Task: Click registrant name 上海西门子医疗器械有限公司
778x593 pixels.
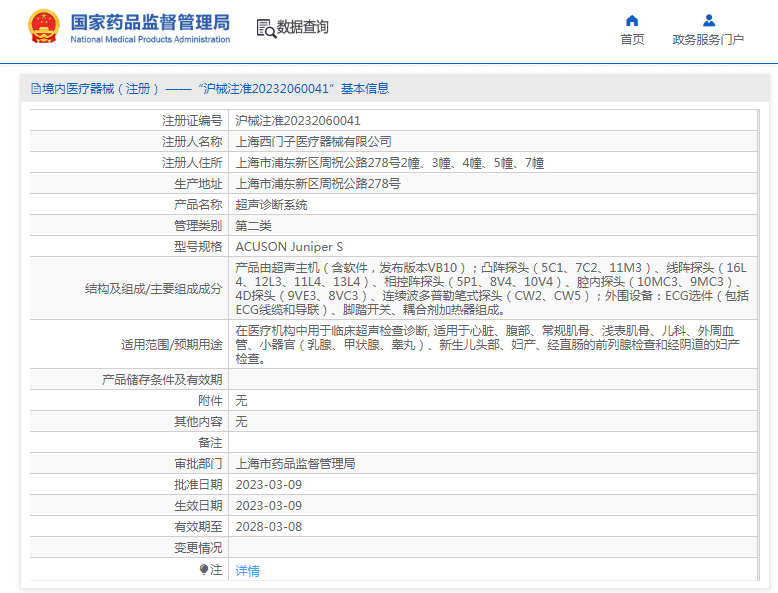Action: click(313, 141)
